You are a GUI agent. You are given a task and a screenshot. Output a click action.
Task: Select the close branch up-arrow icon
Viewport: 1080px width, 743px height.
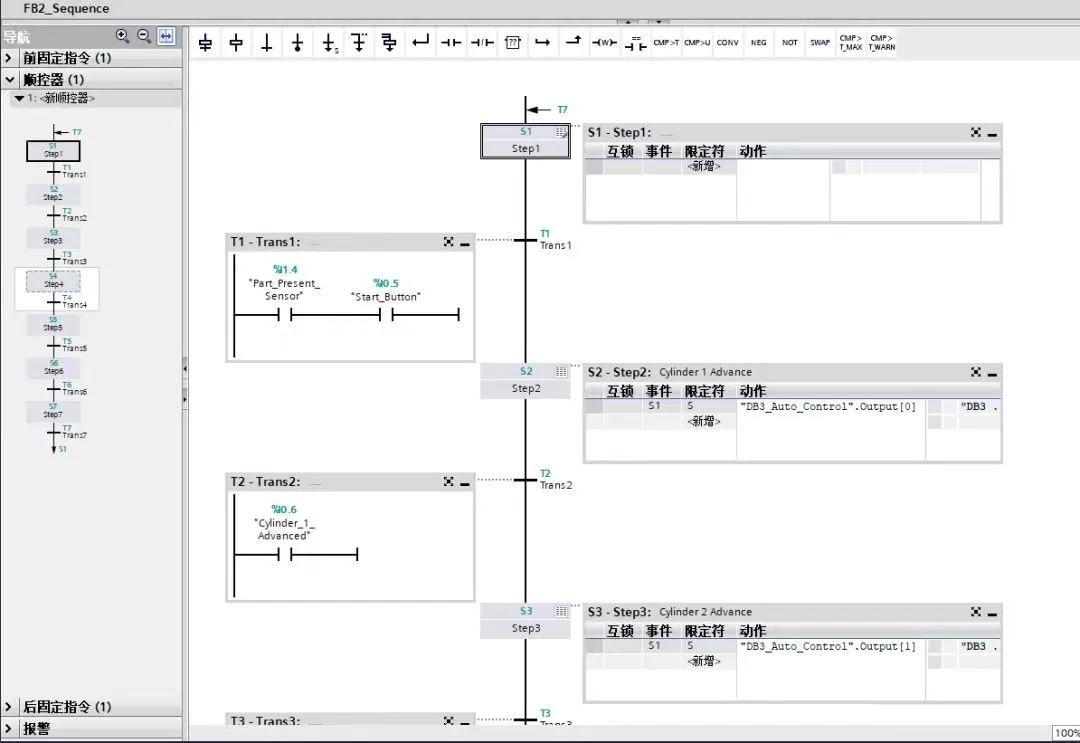click(x=574, y=43)
